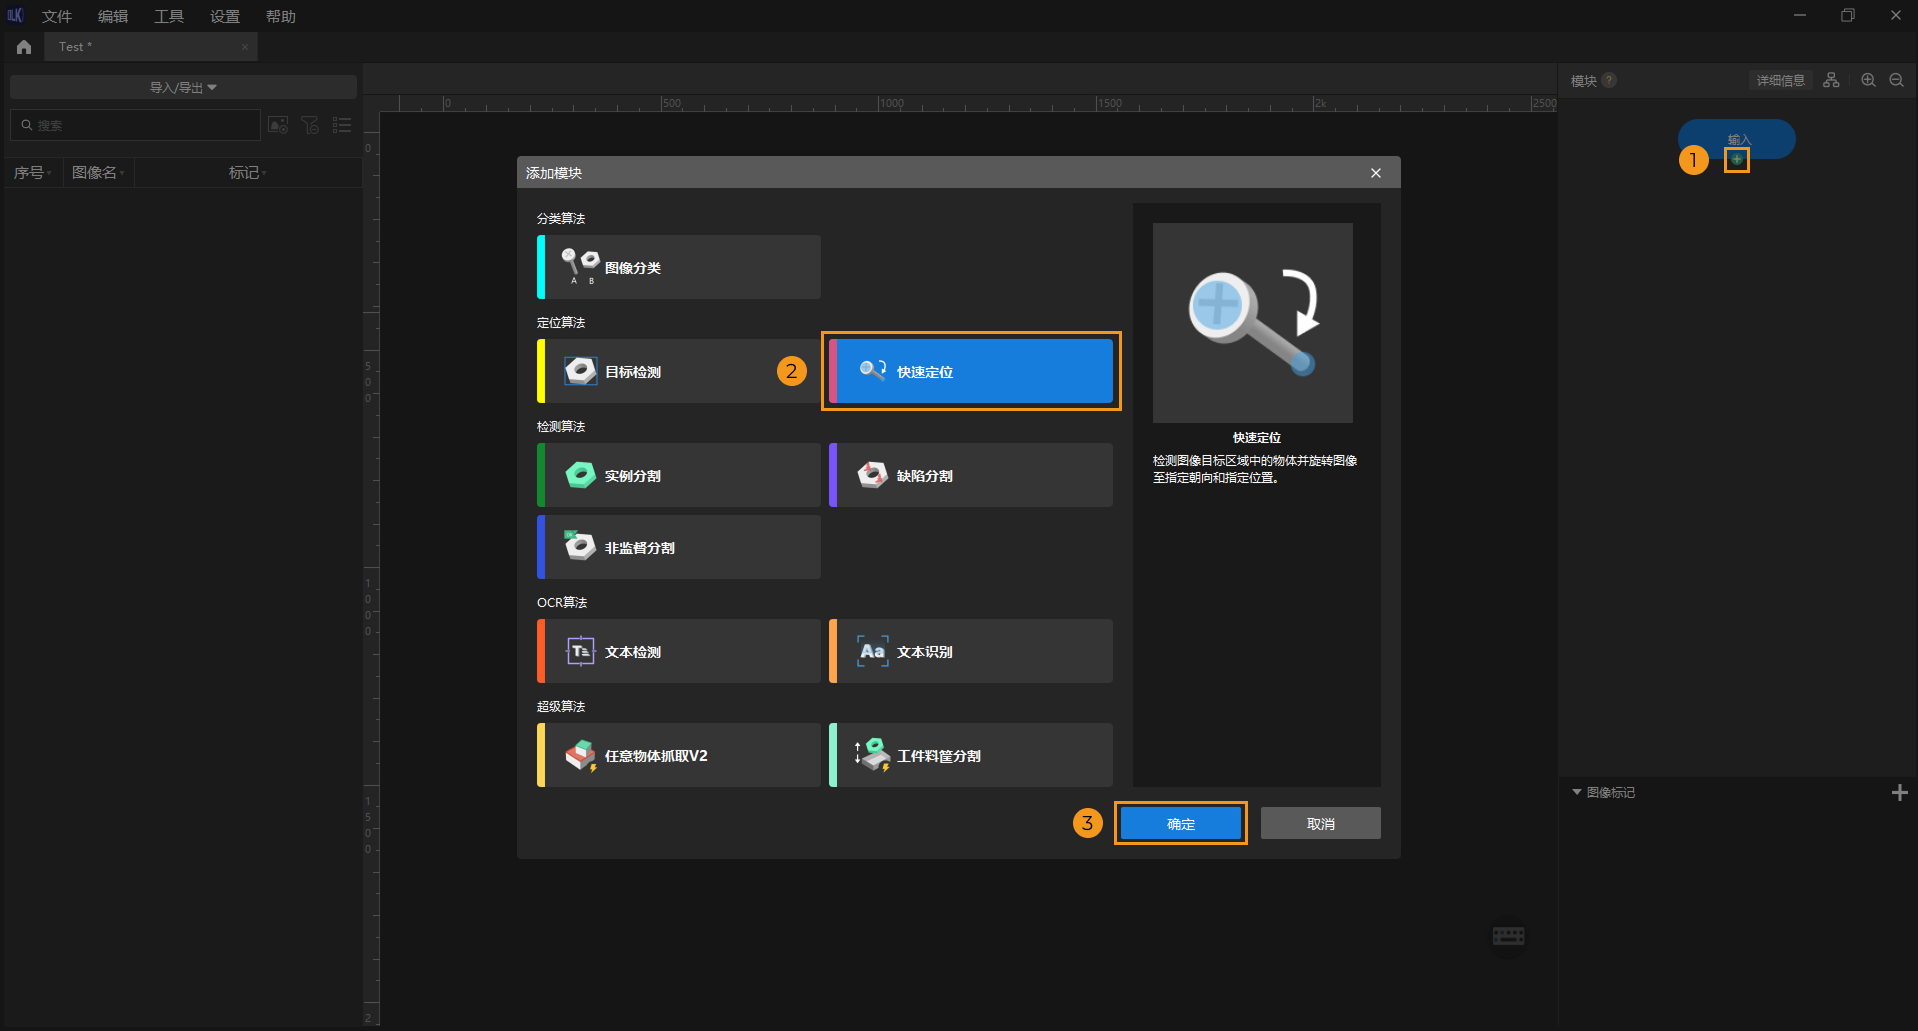Go to the home screen icon

pyautogui.click(x=24, y=47)
